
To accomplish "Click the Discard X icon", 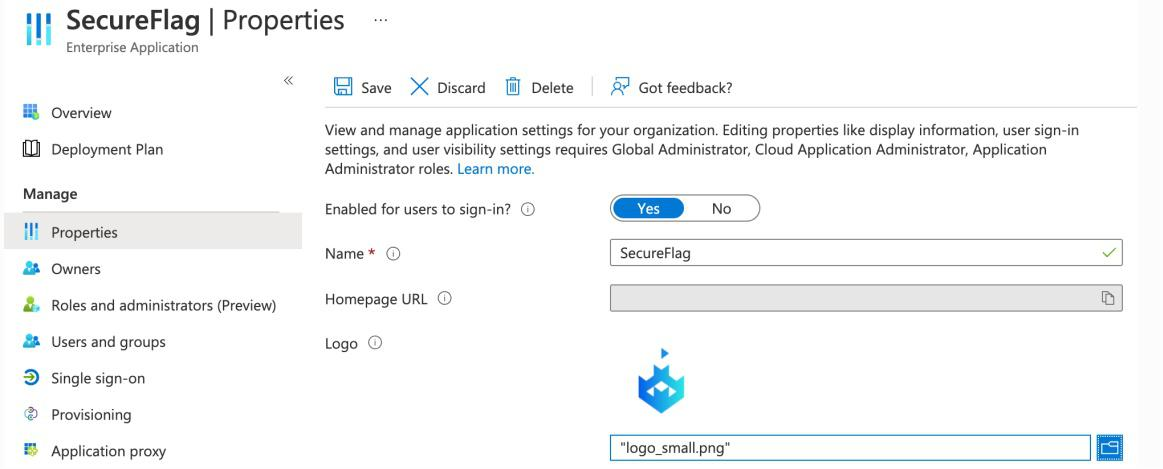I will coord(419,87).
